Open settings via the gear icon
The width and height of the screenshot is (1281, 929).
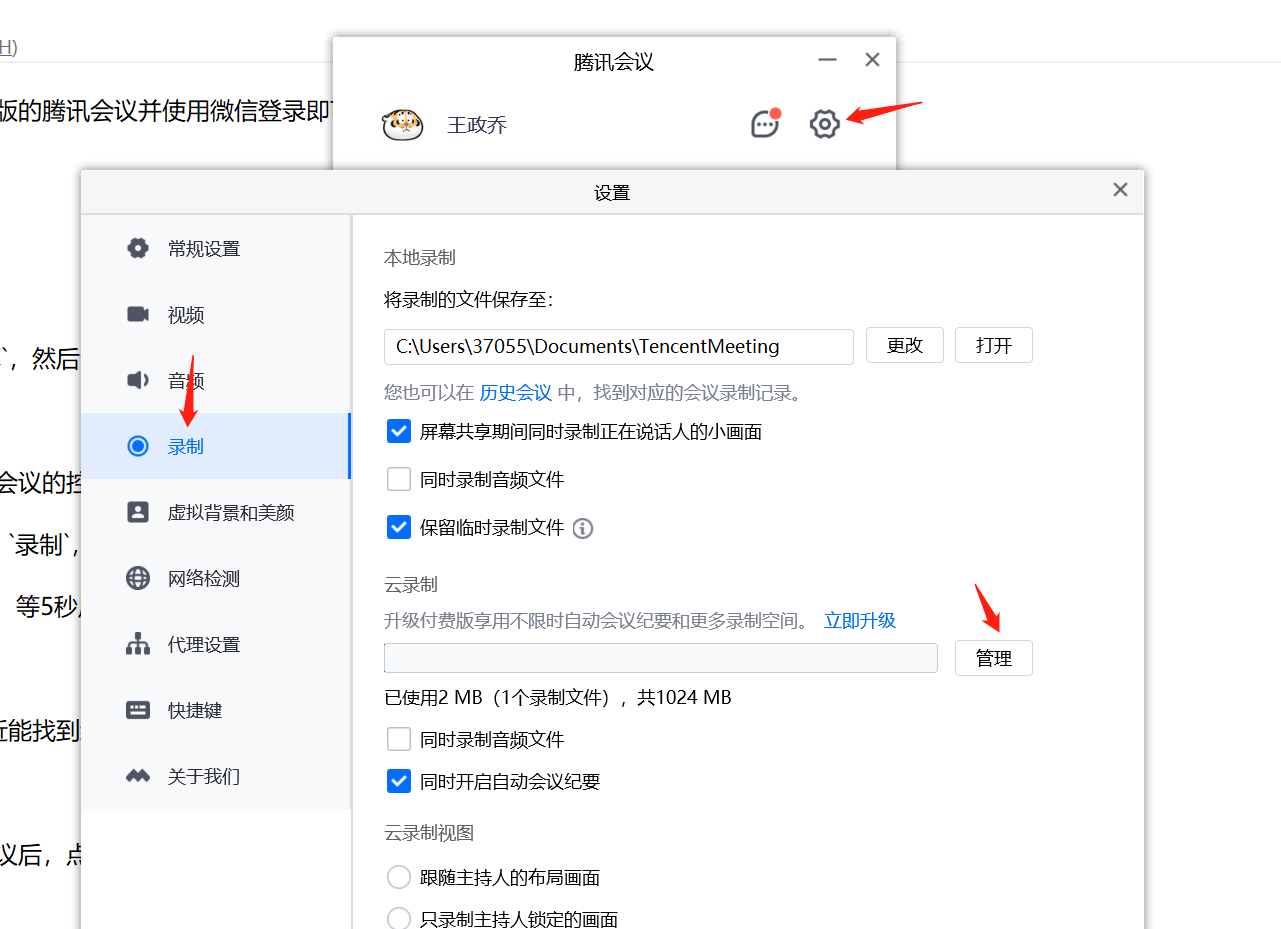pos(824,125)
